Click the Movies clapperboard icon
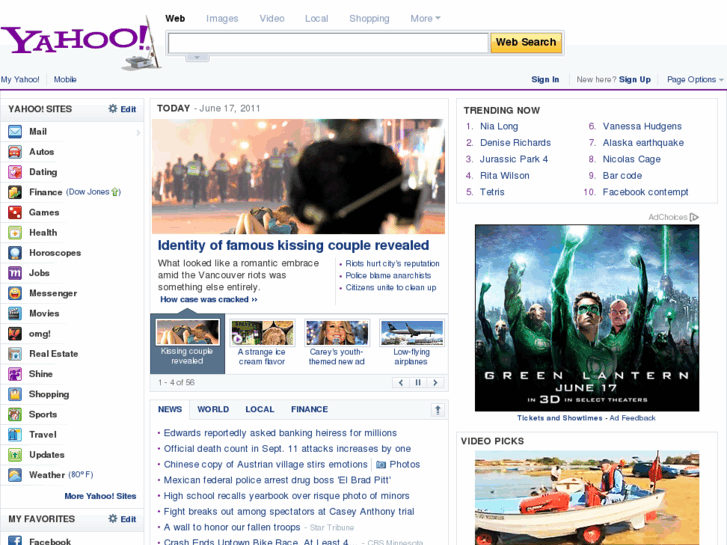Viewport: 727px width, 545px height. 15,313
